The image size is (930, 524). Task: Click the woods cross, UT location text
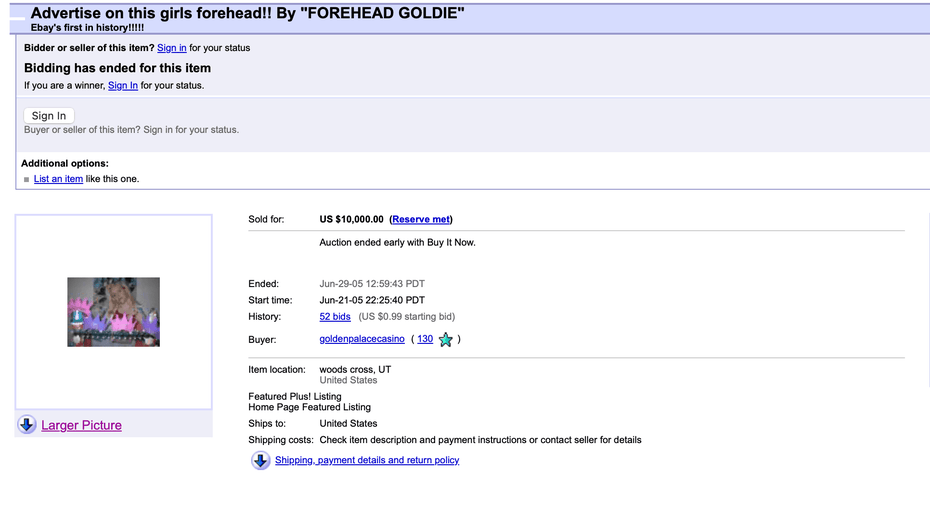(x=355, y=369)
